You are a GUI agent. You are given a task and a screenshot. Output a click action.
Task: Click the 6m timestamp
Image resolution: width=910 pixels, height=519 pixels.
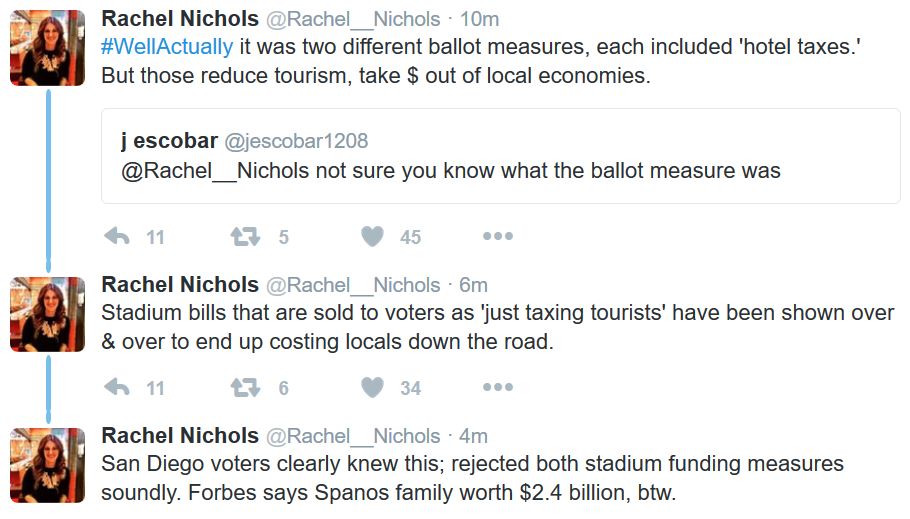click(x=474, y=285)
